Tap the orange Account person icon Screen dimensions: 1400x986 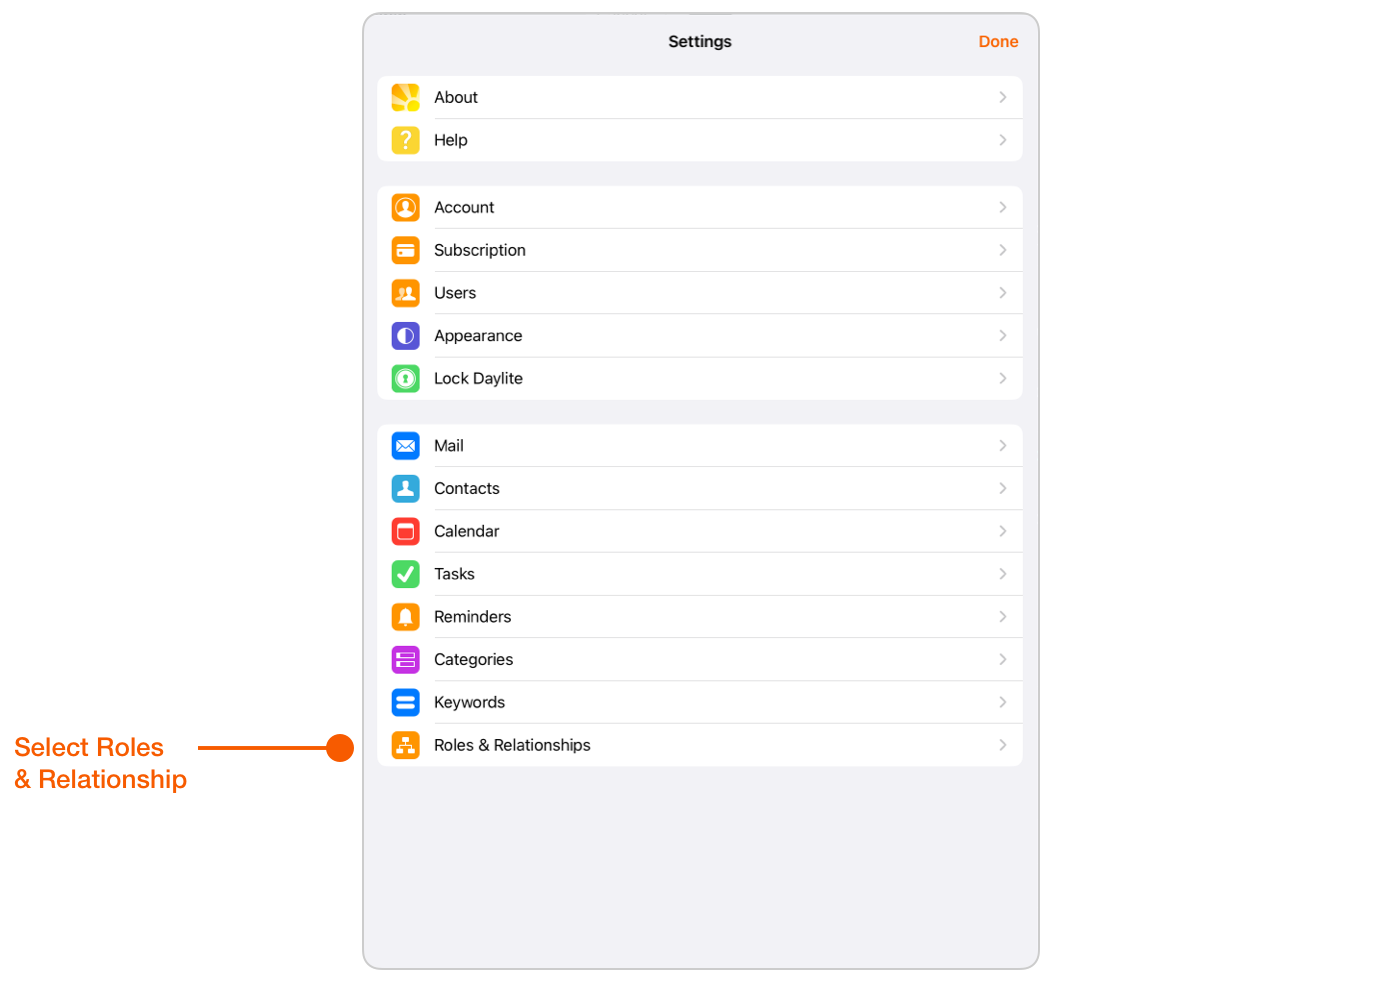click(405, 207)
